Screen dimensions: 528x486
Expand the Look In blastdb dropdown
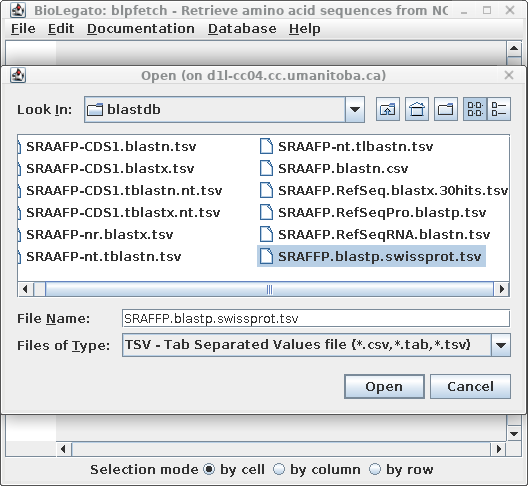355,109
